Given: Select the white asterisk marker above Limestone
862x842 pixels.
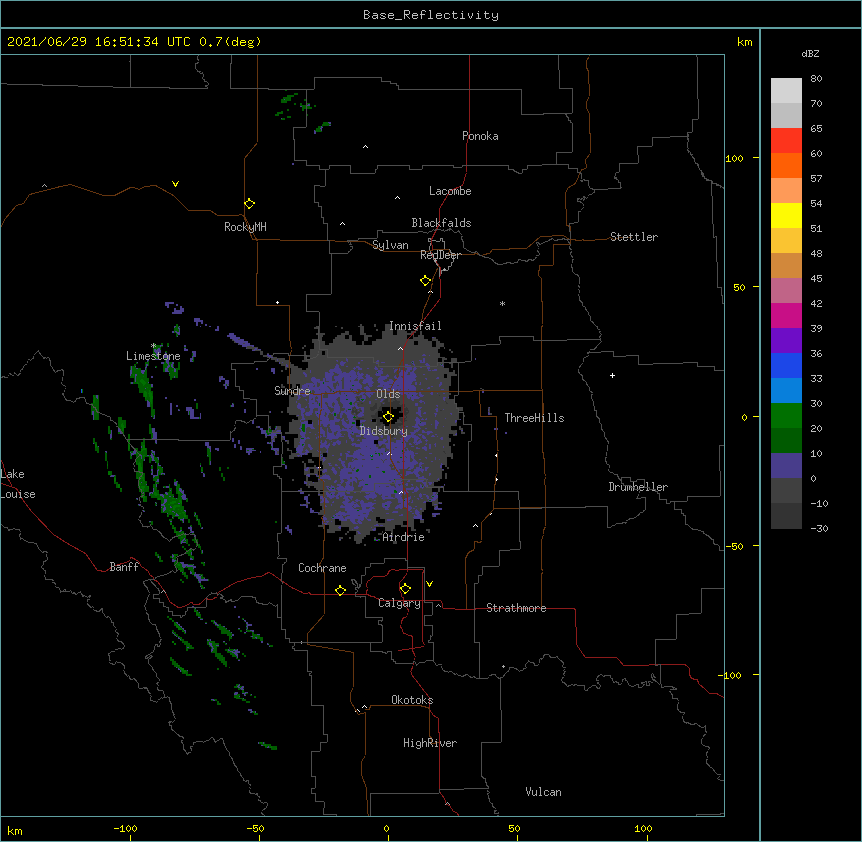Looking at the screenshot, I should pos(154,346).
